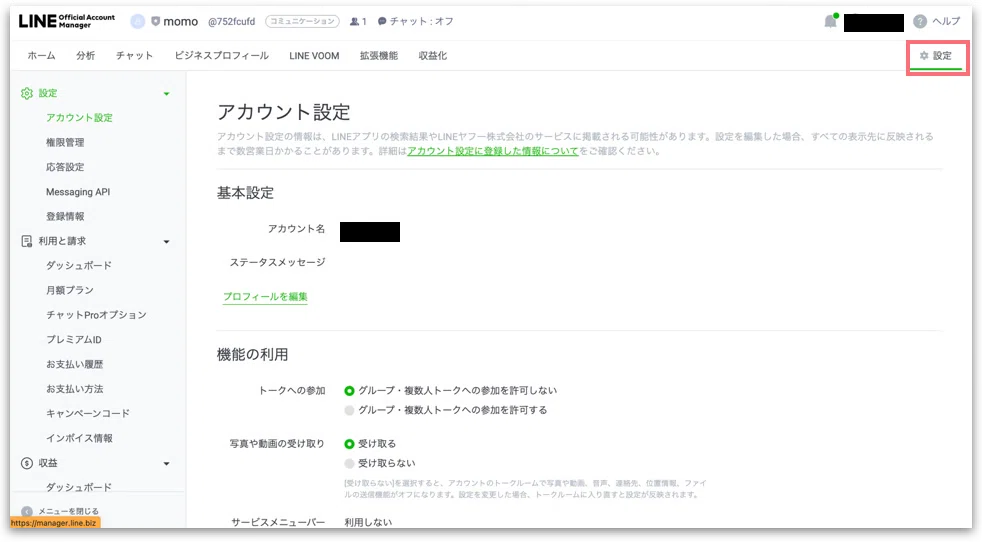Screen dimensions: 982x542
Task: Open キャンペーンコード in the sidebar
Action: coord(88,414)
